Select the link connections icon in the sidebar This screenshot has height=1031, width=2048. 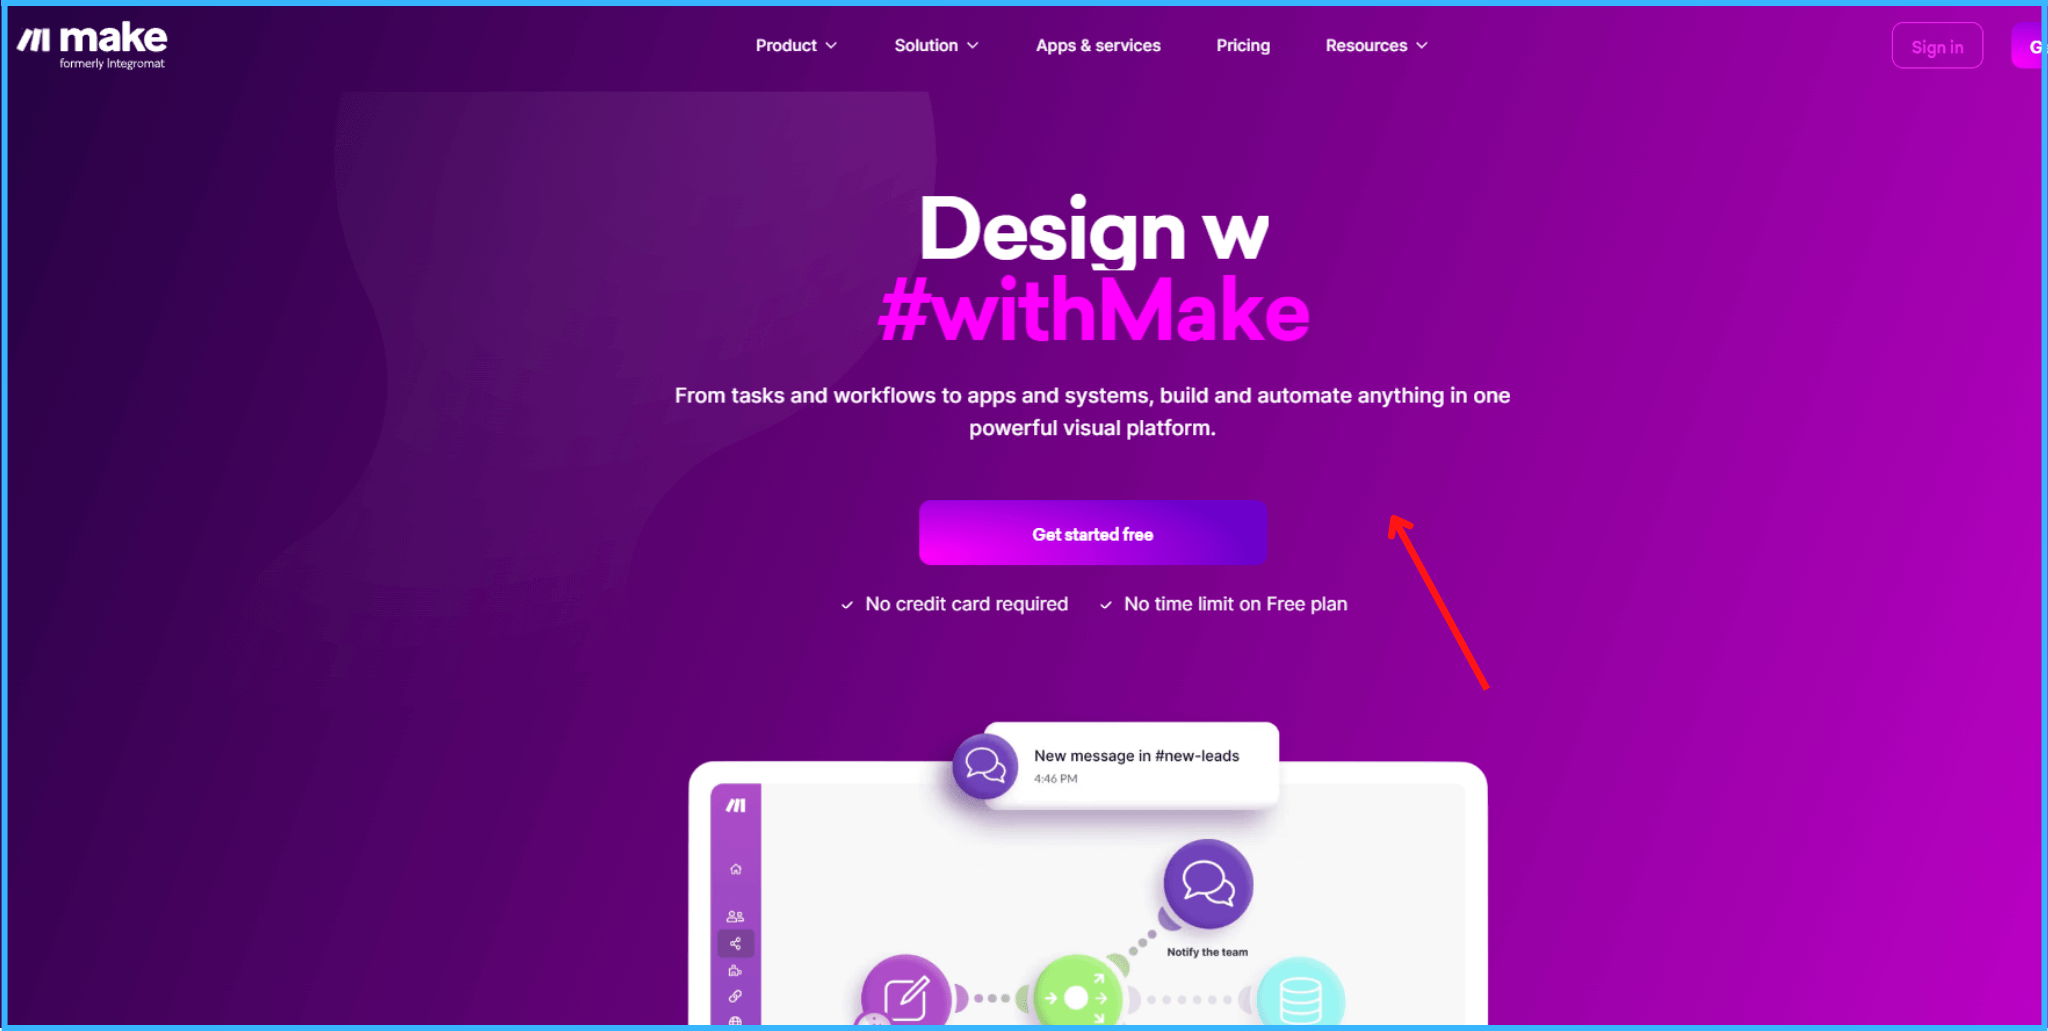point(736,996)
